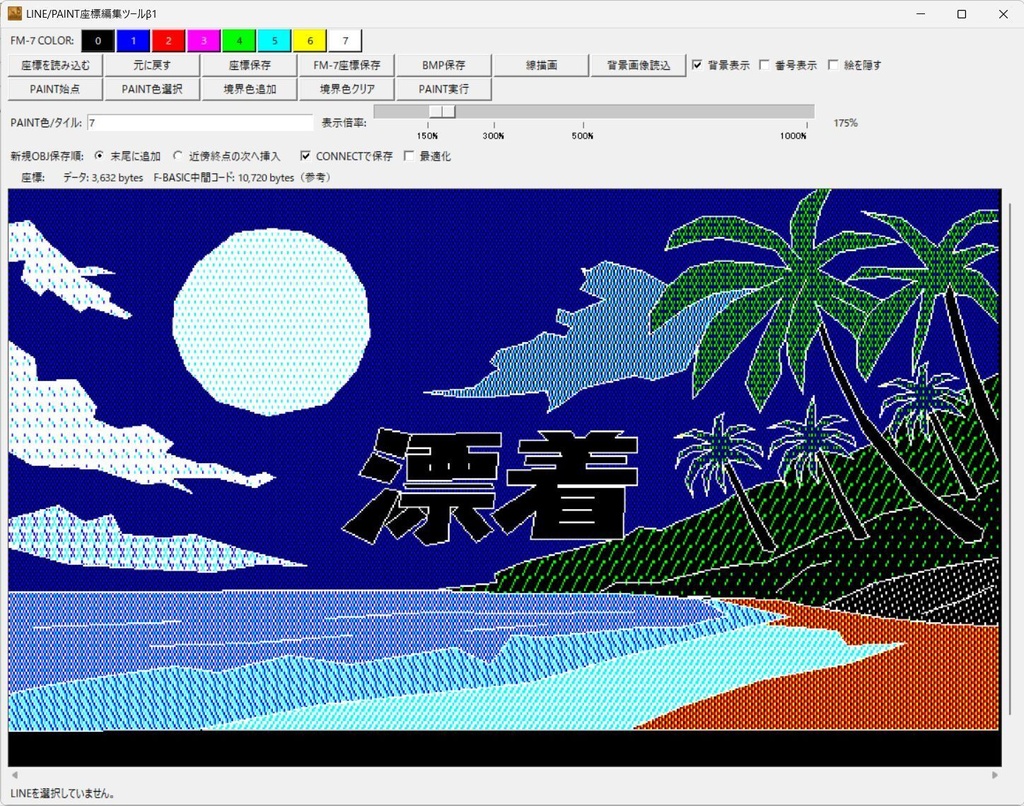
Task: Click the PAINT実行 button
Action: tap(443, 89)
